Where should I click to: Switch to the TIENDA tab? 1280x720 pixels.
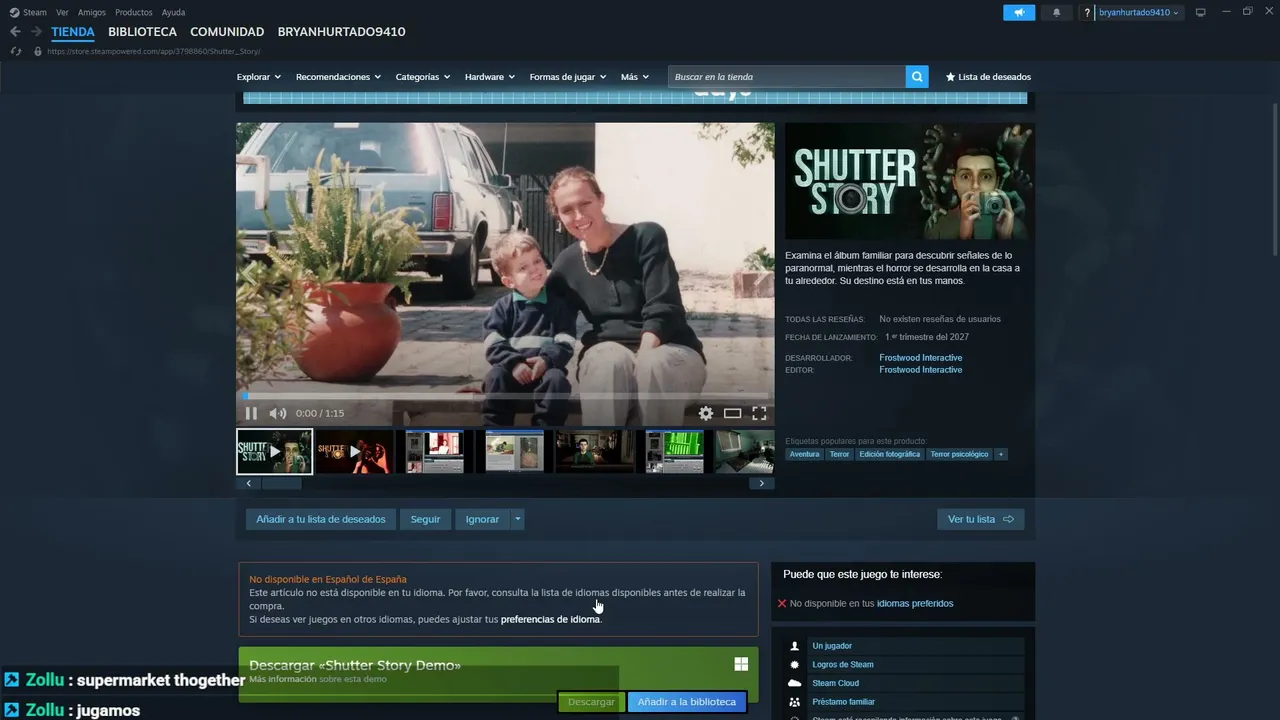tap(73, 32)
